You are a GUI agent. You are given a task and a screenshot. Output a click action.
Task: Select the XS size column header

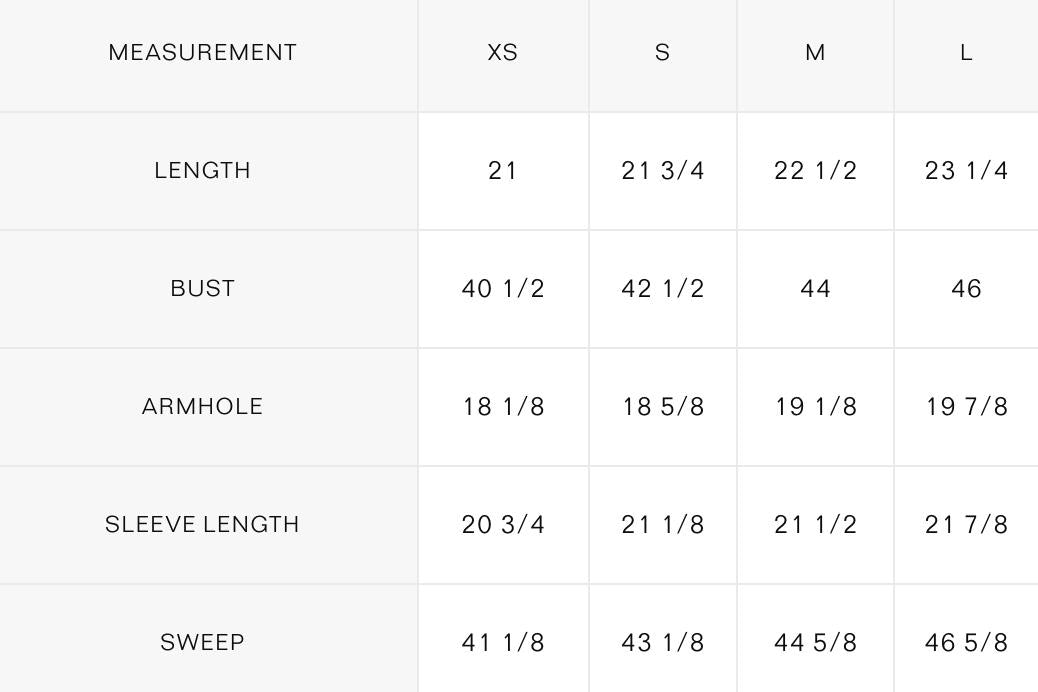pyautogui.click(x=502, y=52)
